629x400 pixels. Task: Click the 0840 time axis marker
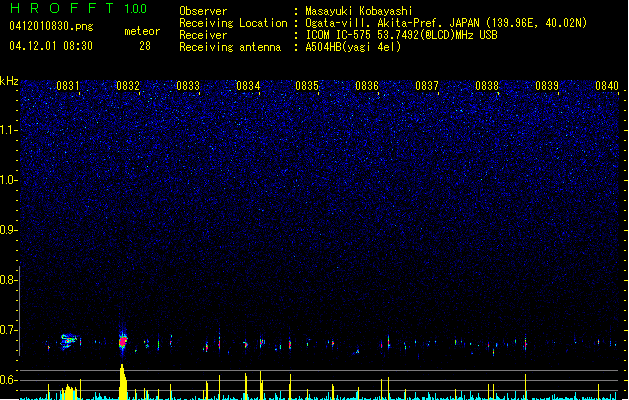point(607,86)
